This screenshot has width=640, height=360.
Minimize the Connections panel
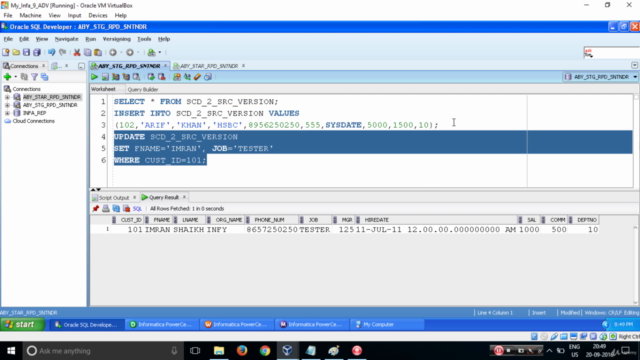point(81,66)
